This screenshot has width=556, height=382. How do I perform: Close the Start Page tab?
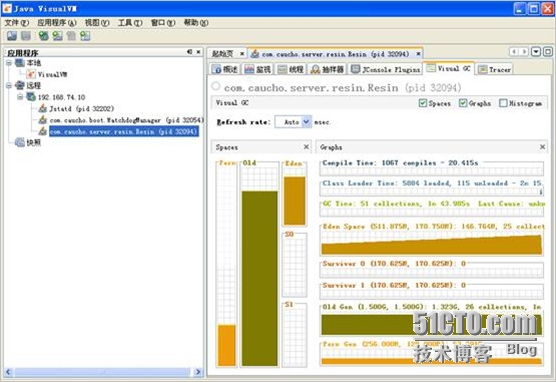point(242,54)
